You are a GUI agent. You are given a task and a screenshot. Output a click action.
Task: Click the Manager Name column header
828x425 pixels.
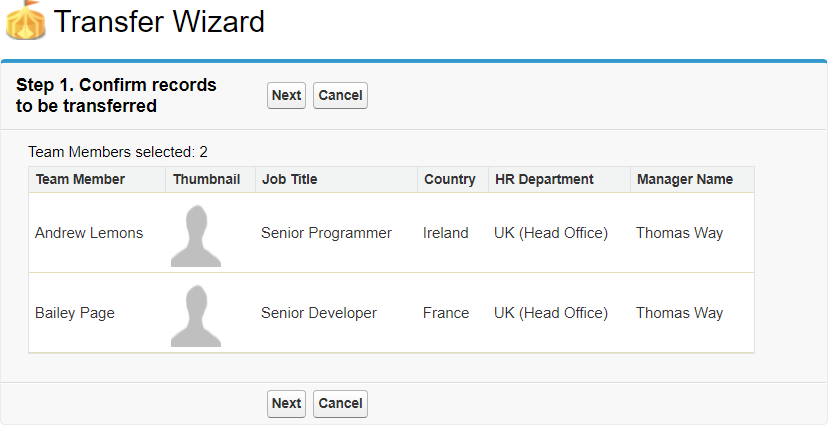(685, 180)
